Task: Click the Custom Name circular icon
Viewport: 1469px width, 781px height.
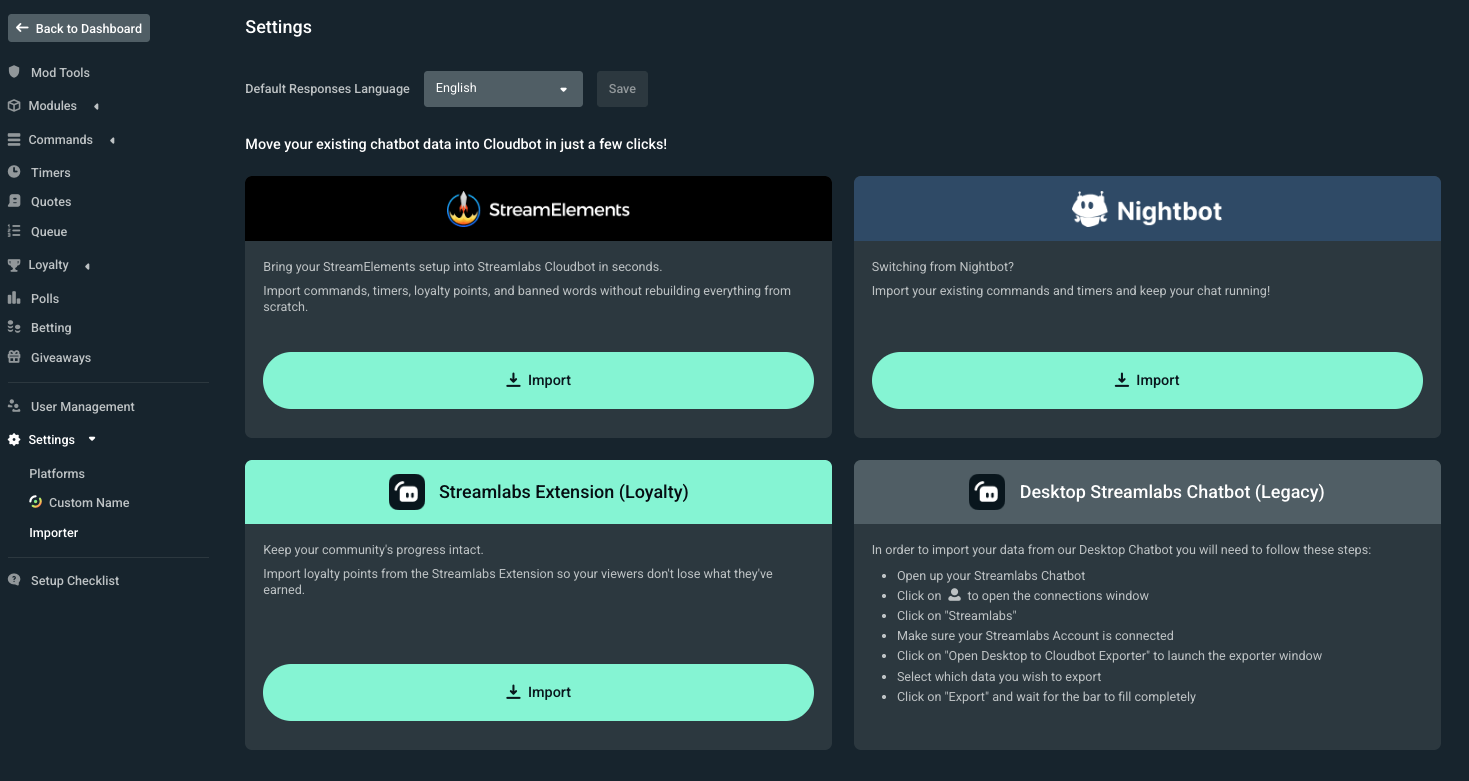Action: (x=35, y=502)
